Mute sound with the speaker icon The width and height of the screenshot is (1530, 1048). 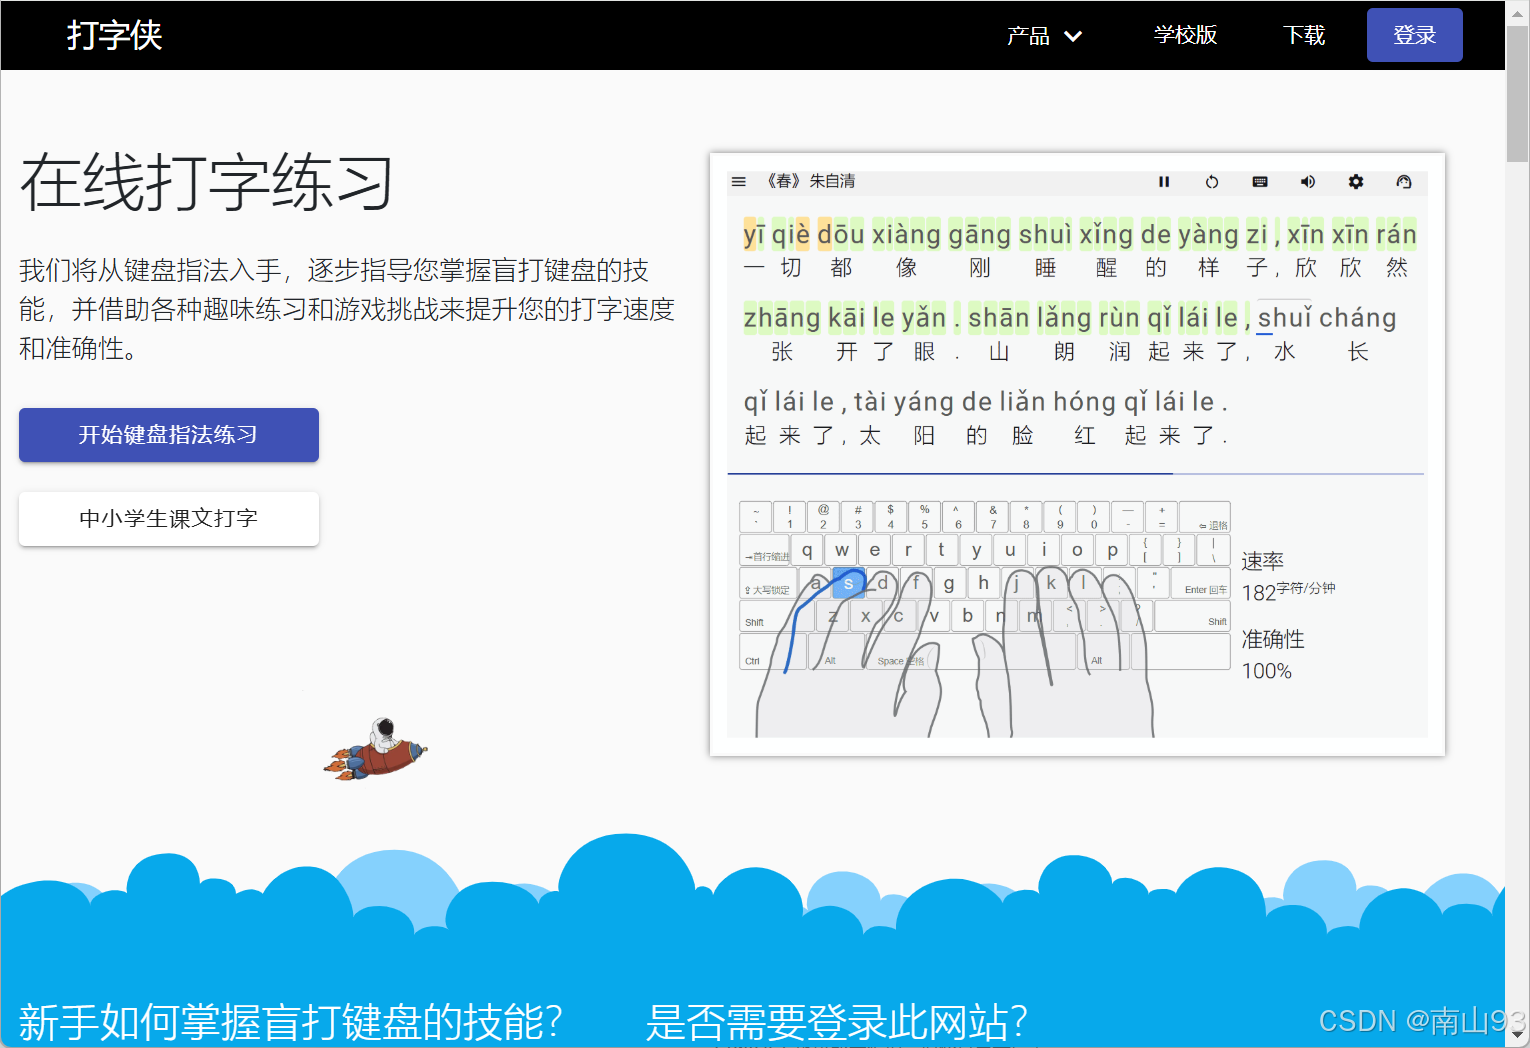coord(1307,182)
